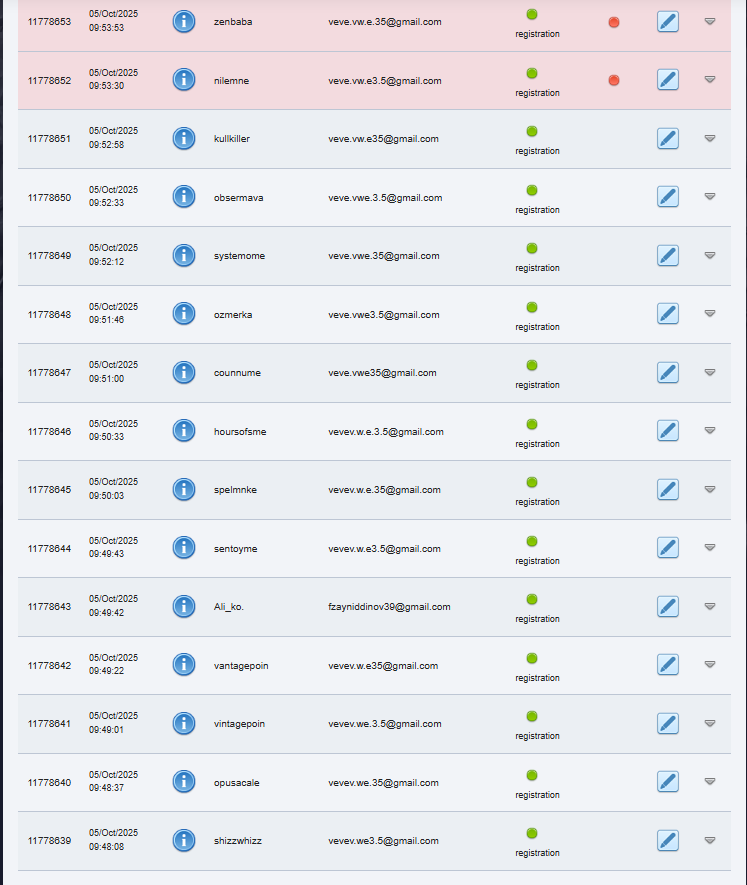Screen dimensions: 747x885
Task: Edit user hoursofsme entry
Action: (668, 431)
